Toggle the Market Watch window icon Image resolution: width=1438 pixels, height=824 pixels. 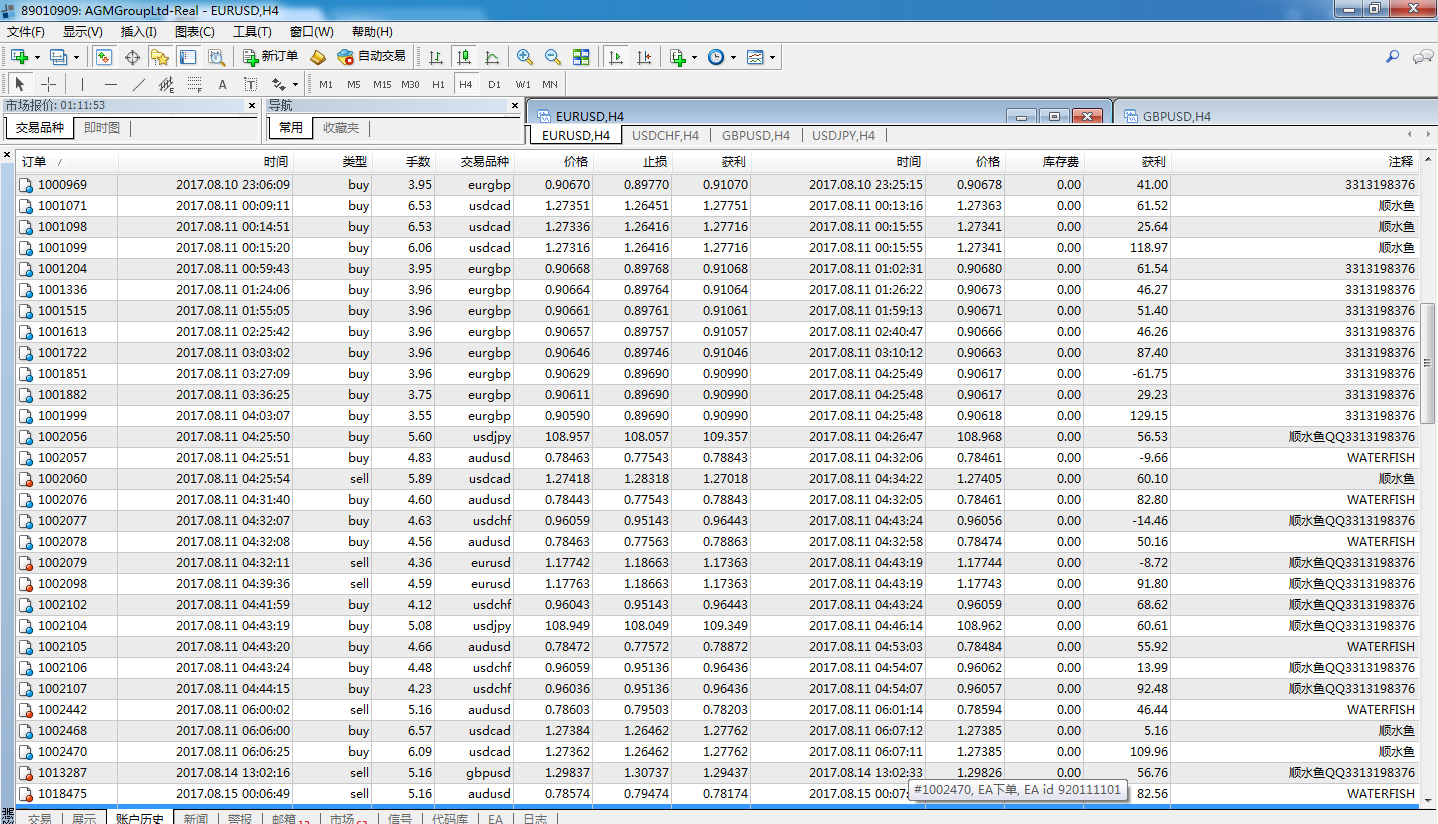[103, 57]
